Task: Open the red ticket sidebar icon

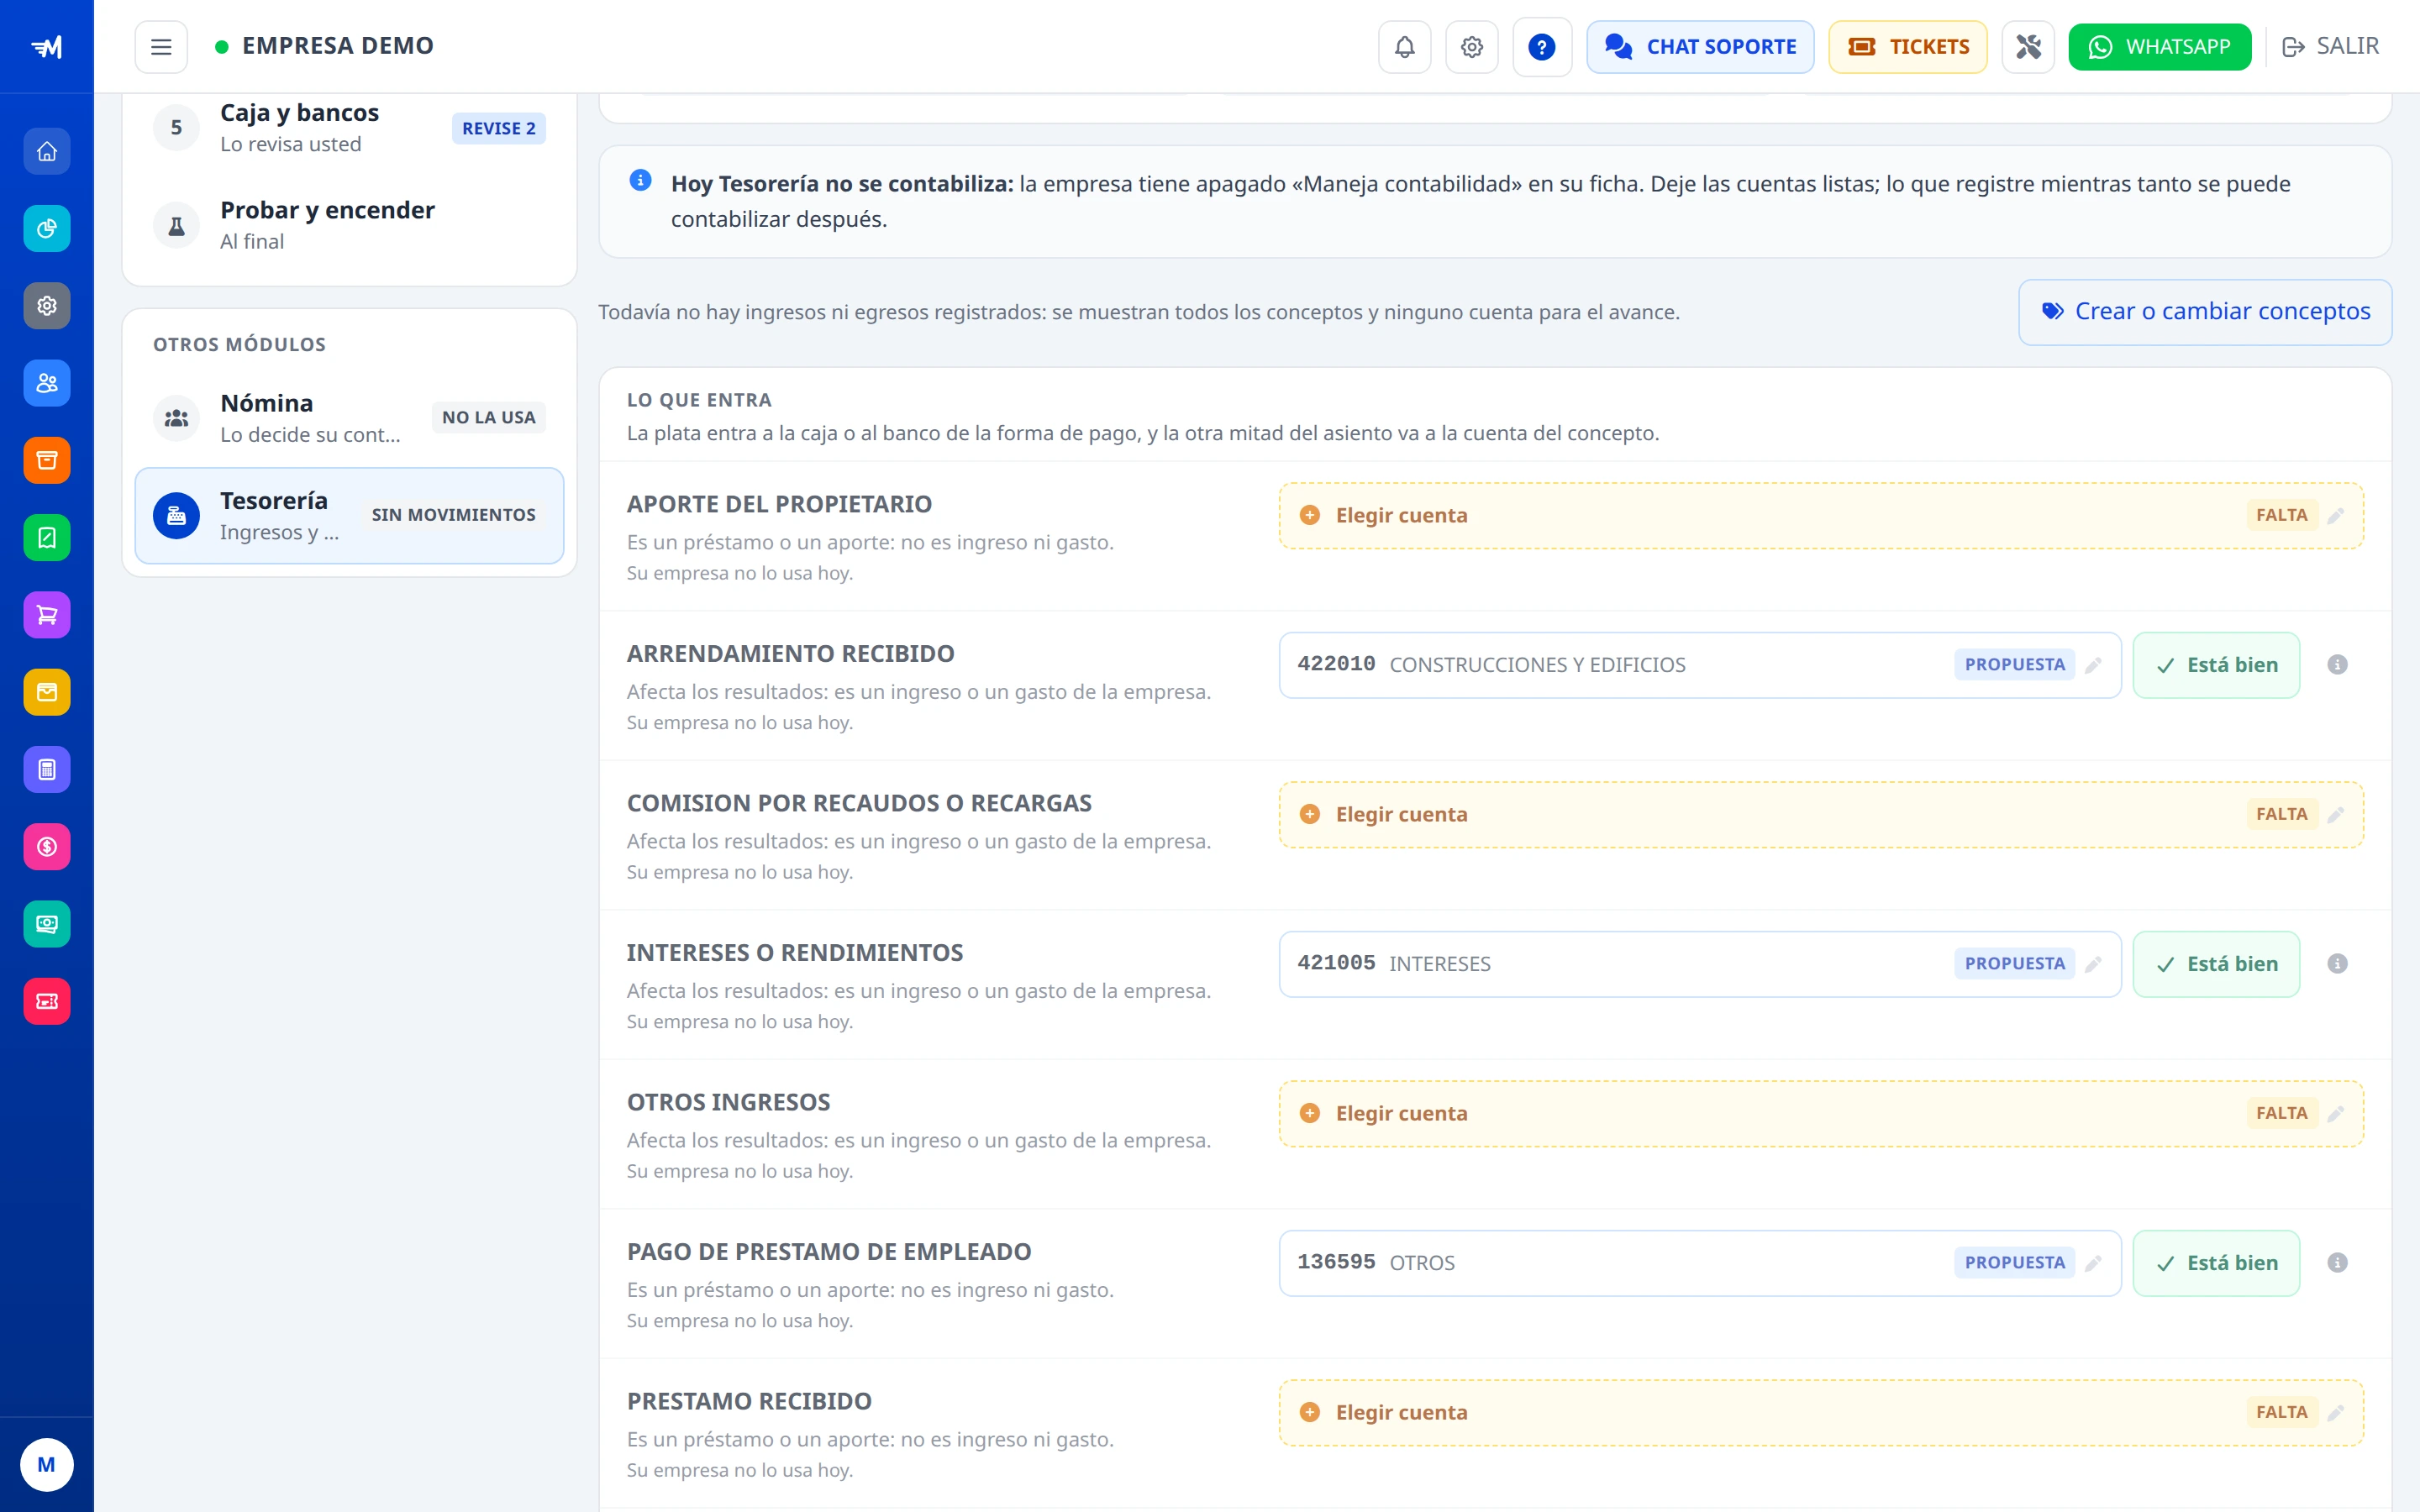Action: point(47,1001)
